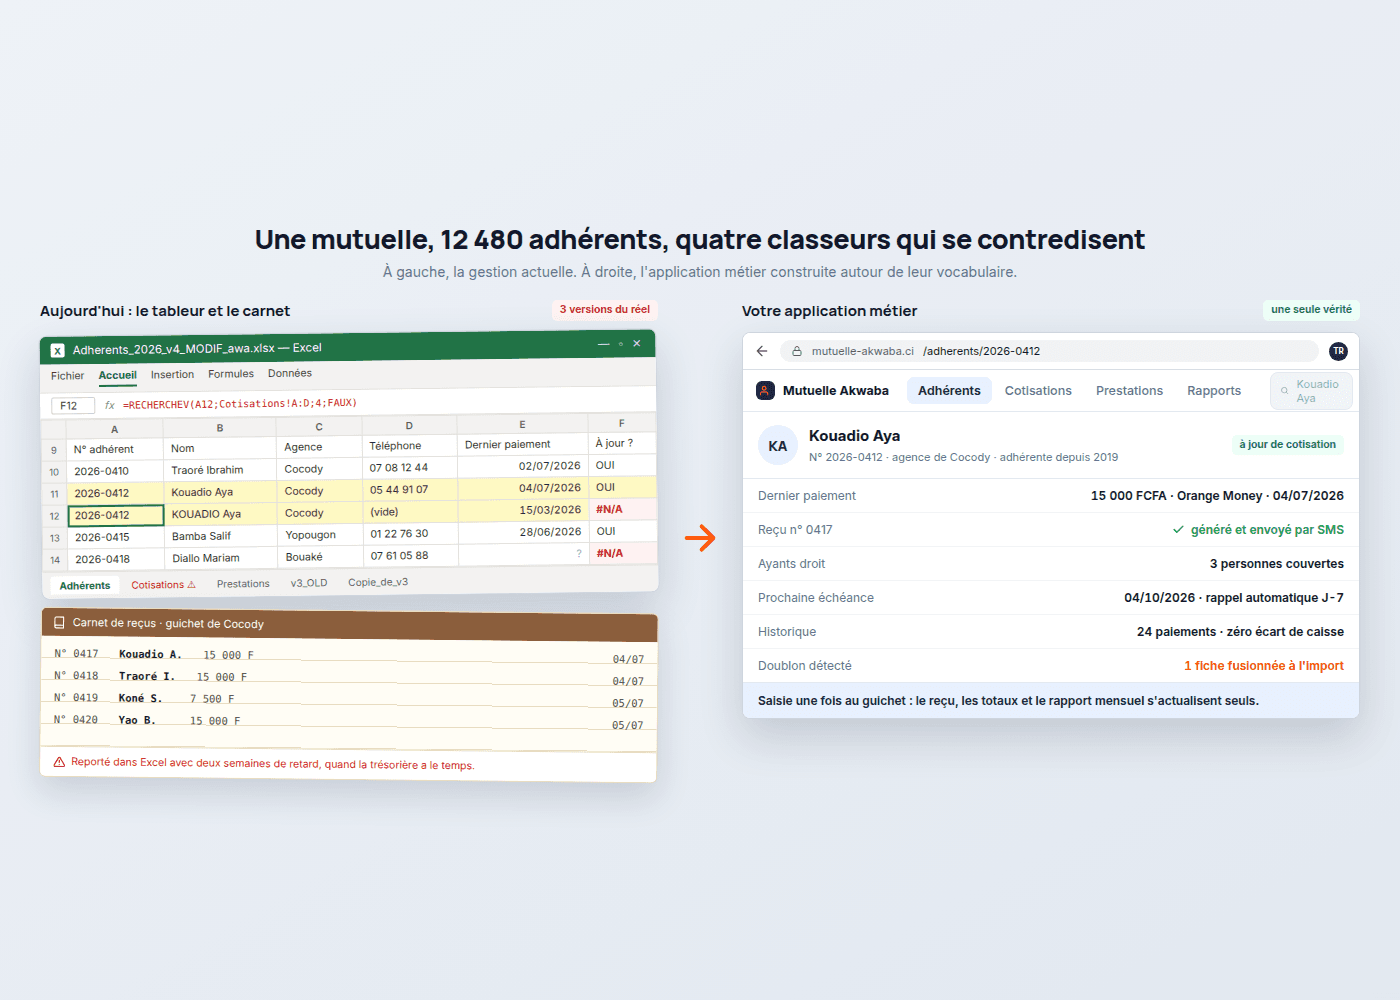Select the (vide) phone cell
This screenshot has width=1400, height=1000.
pos(410,512)
